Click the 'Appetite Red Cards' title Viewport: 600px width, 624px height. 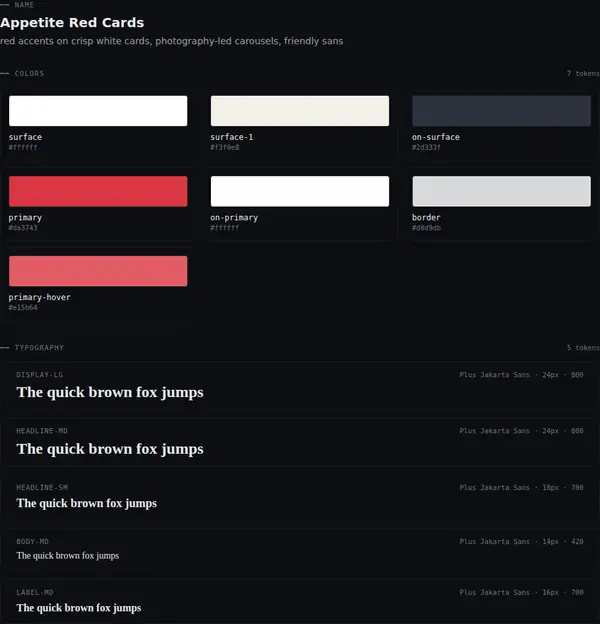(x=72, y=23)
